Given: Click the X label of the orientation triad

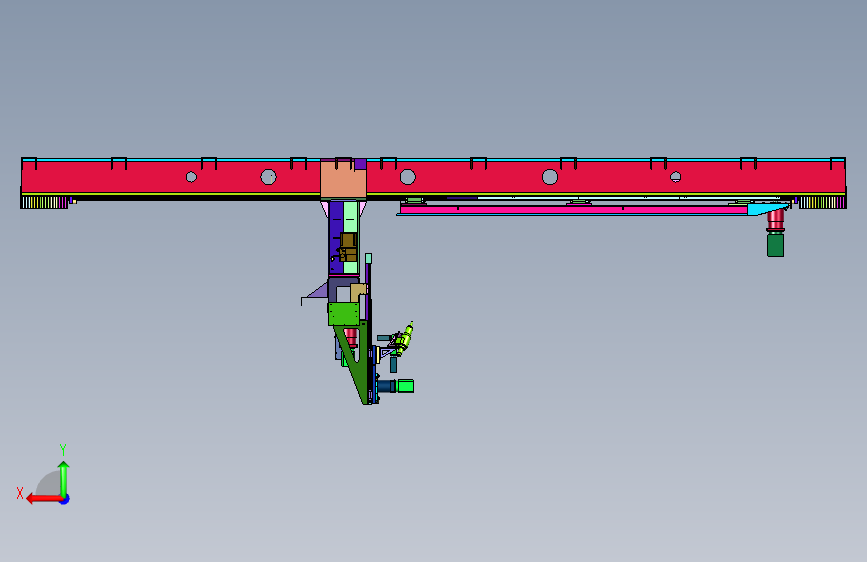Looking at the screenshot, I should click(20, 493).
